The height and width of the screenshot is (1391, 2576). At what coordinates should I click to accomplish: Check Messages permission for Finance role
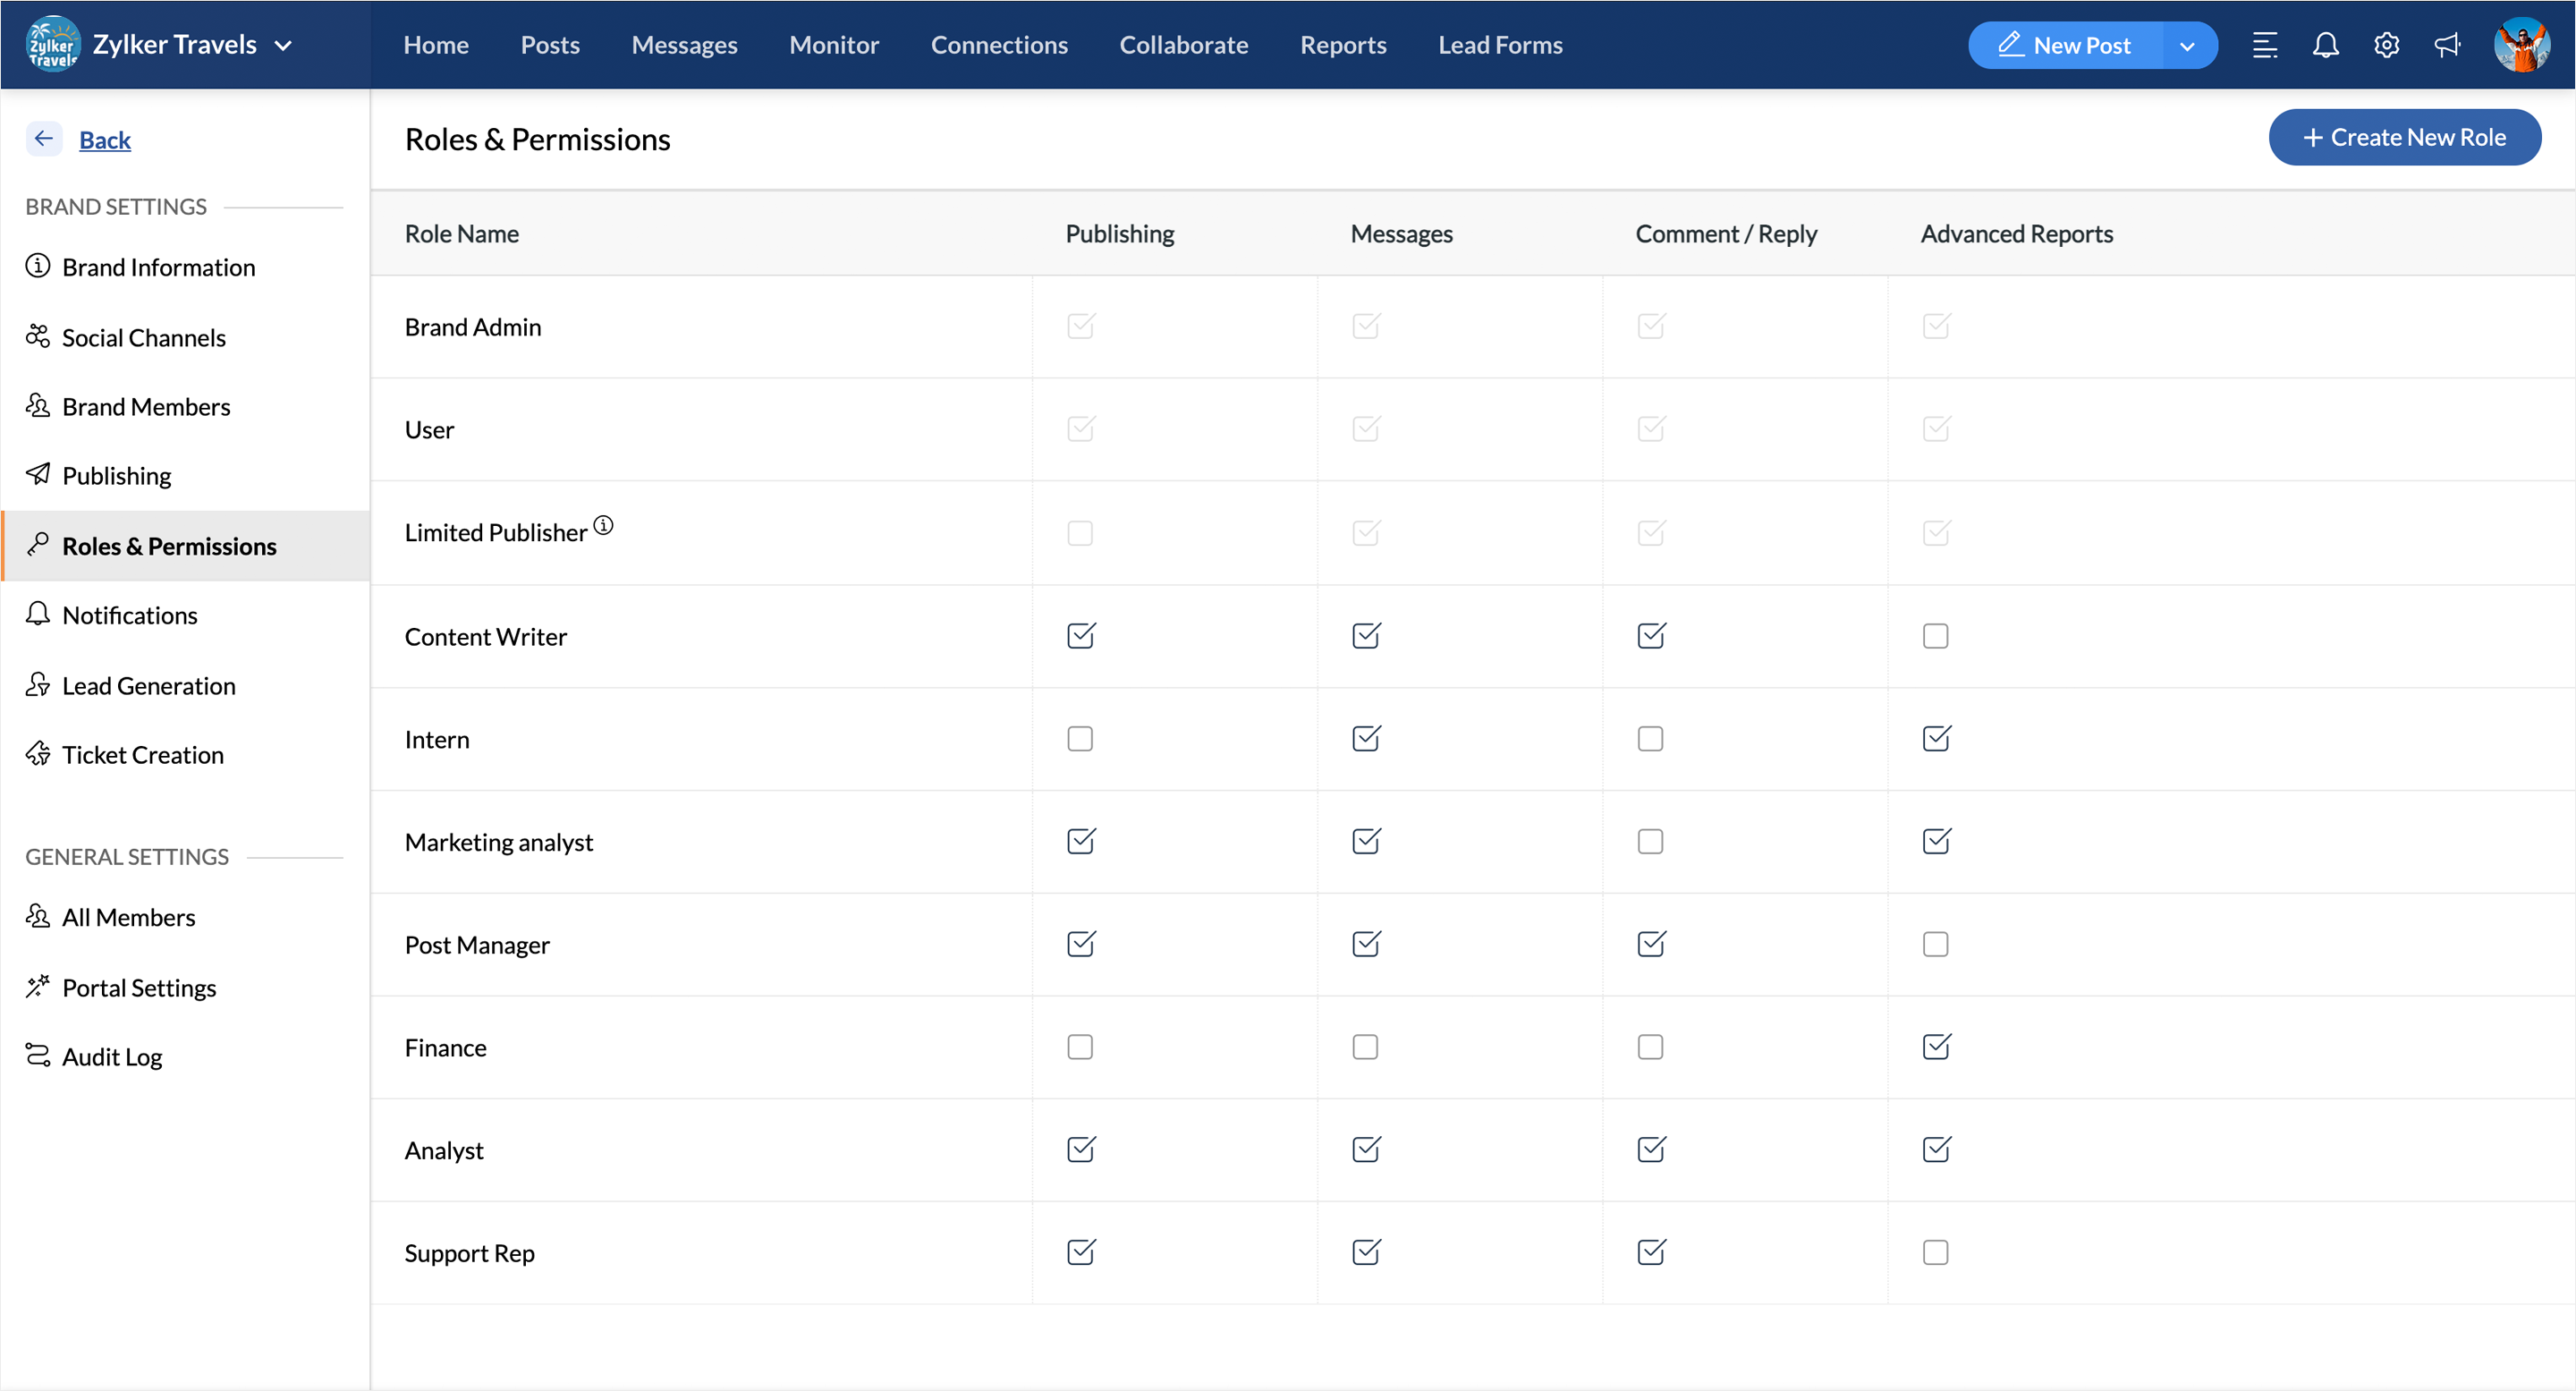[1365, 1047]
